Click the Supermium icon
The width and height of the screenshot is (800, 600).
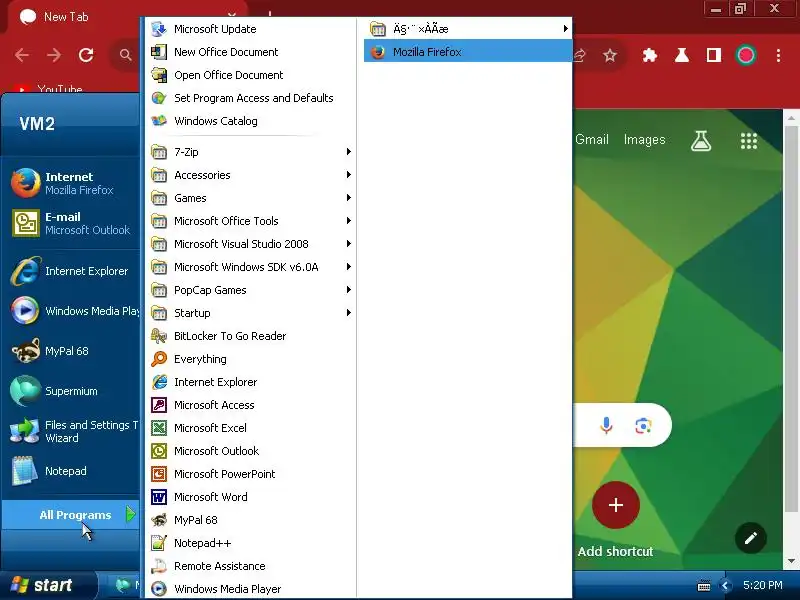pyautogui.click(x=25, y=391)
